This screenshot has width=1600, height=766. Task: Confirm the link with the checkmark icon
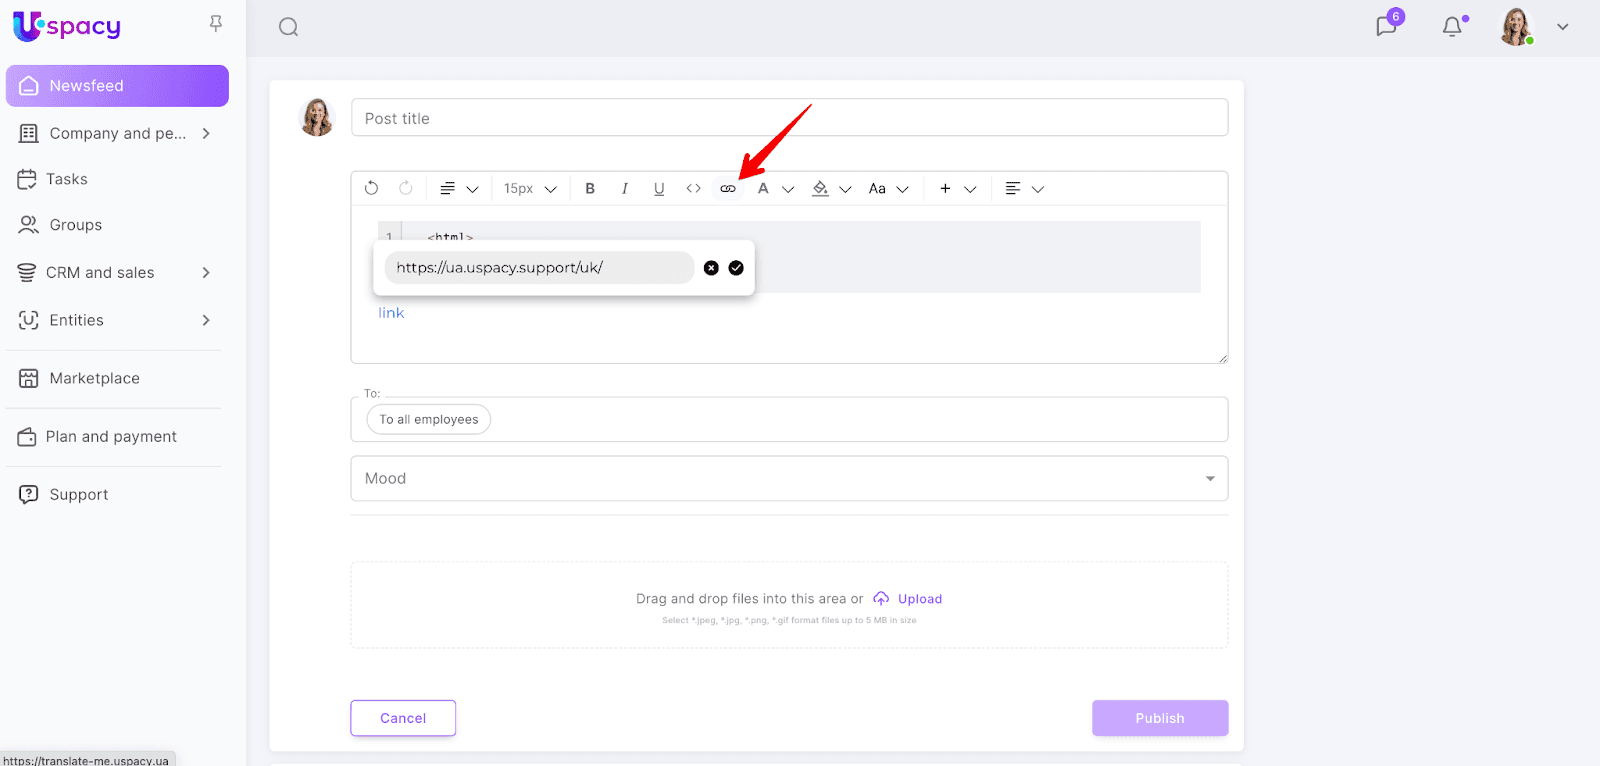(x=736, y=268)
